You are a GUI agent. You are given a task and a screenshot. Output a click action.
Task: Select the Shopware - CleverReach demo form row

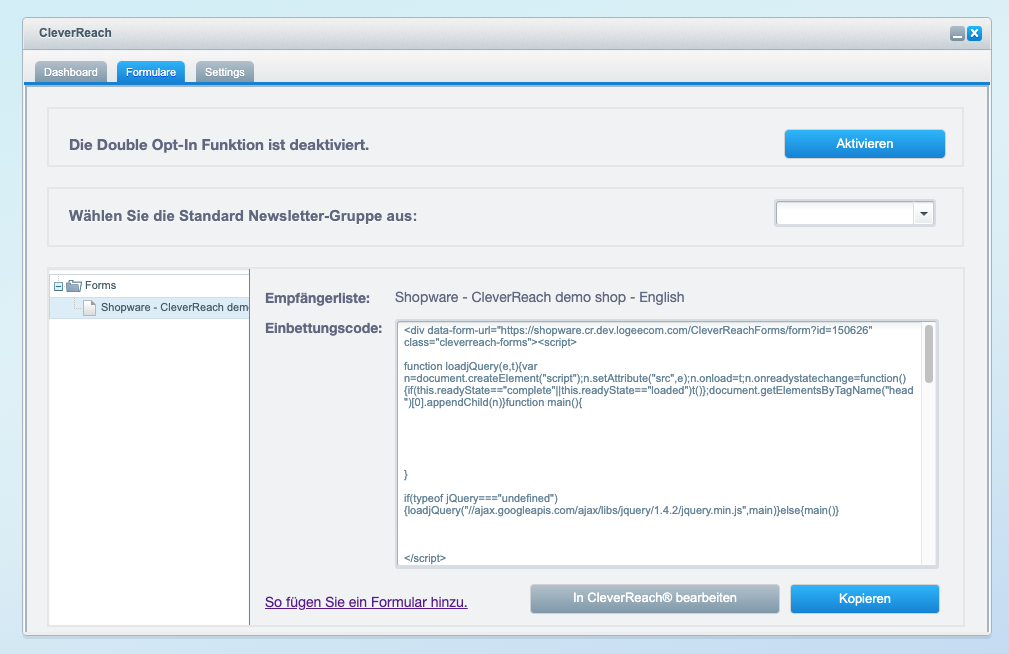point(149,308)
